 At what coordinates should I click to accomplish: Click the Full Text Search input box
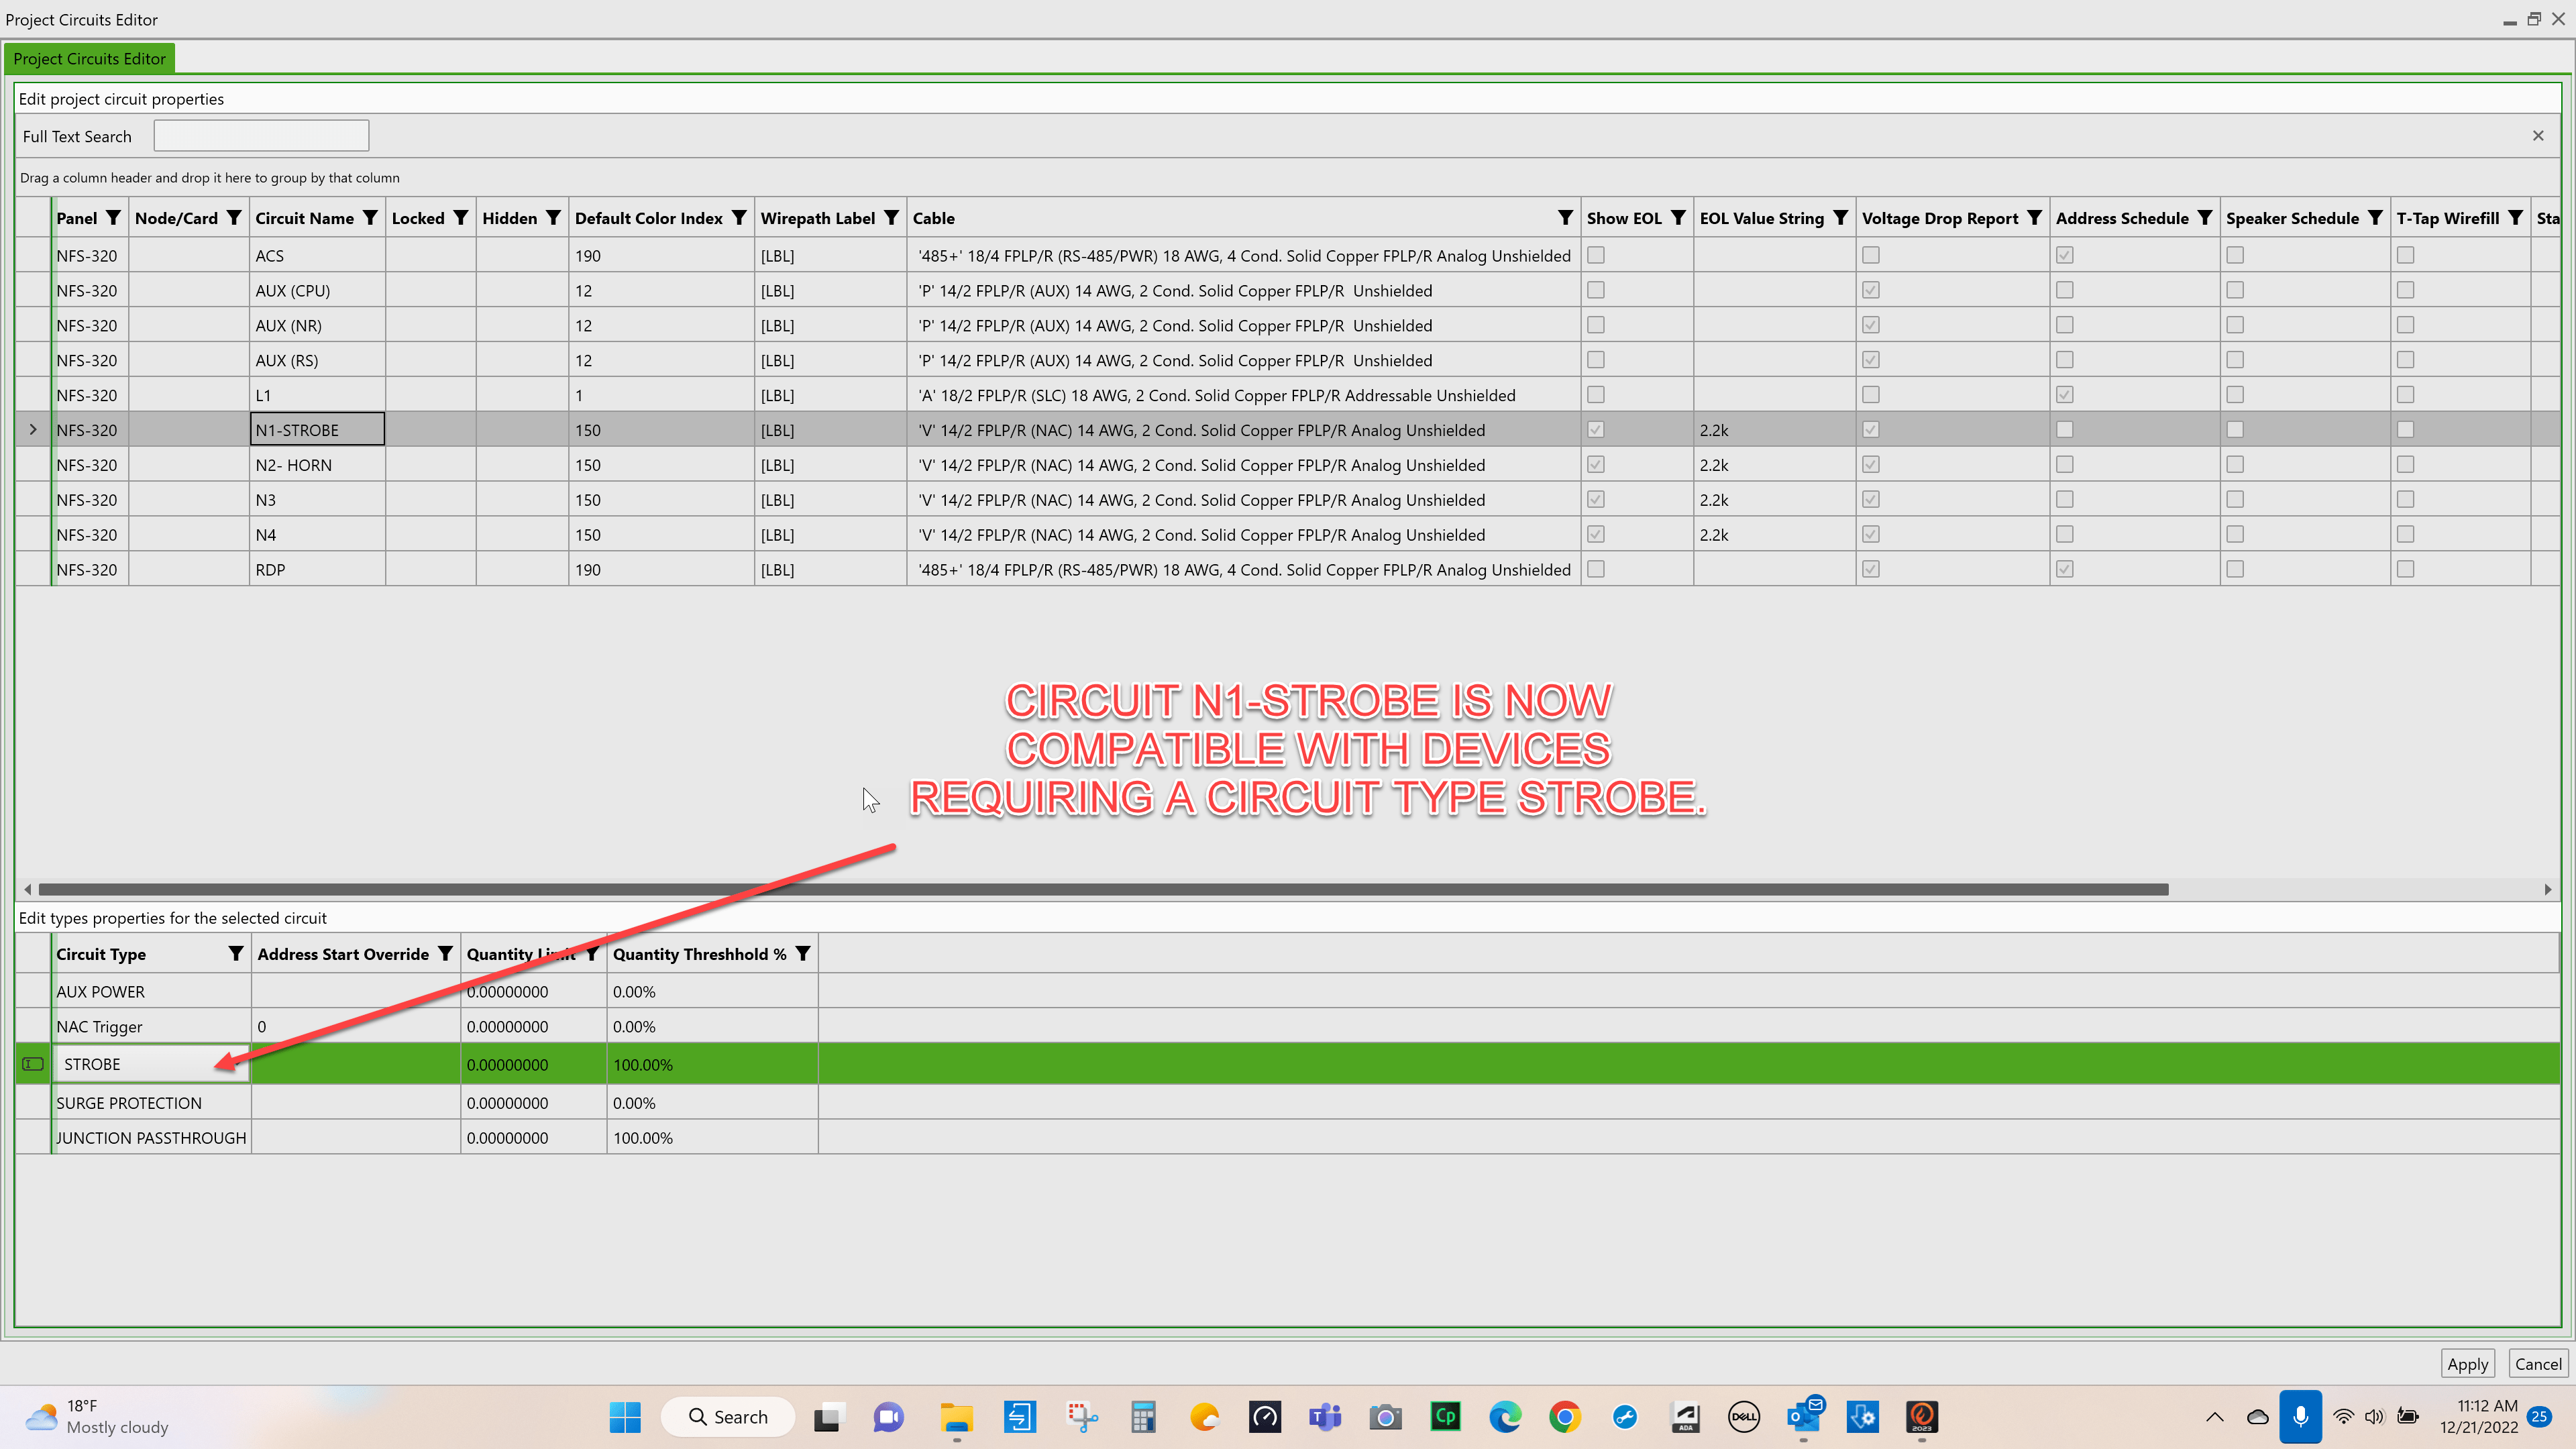(x=260, y=135)
